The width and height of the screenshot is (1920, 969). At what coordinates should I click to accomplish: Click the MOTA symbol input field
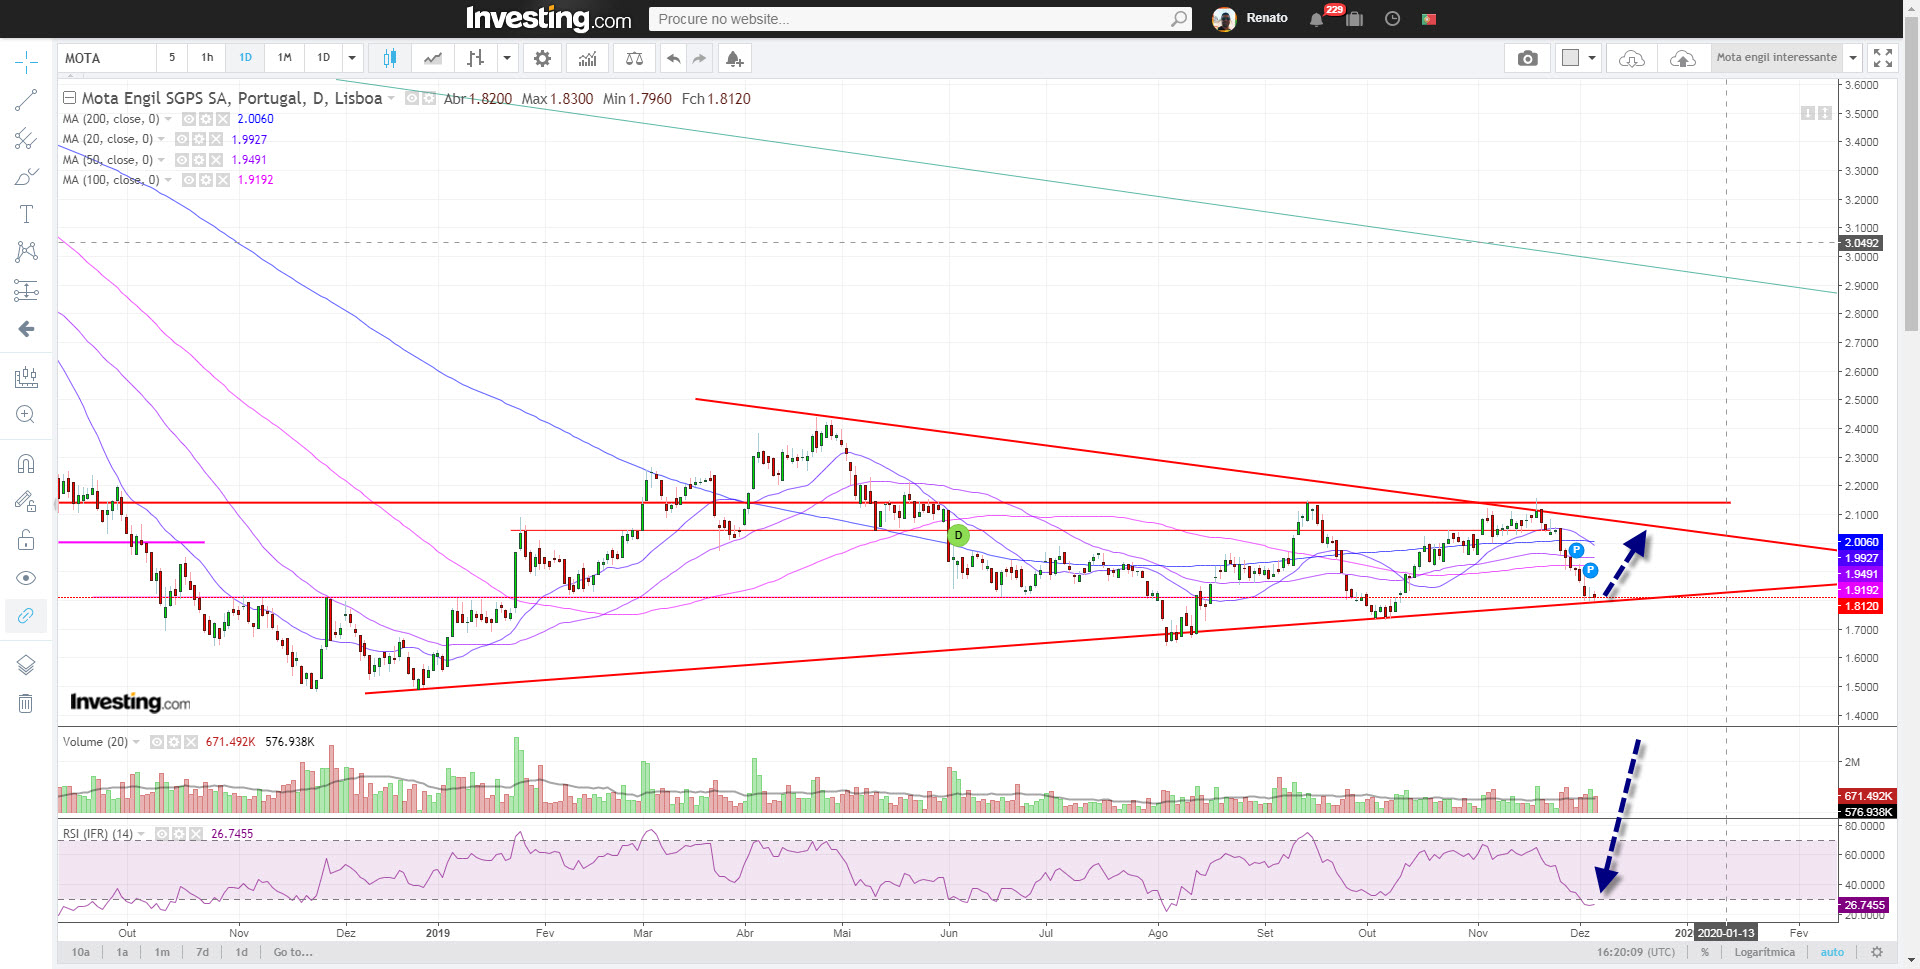[x=106, y=58]
